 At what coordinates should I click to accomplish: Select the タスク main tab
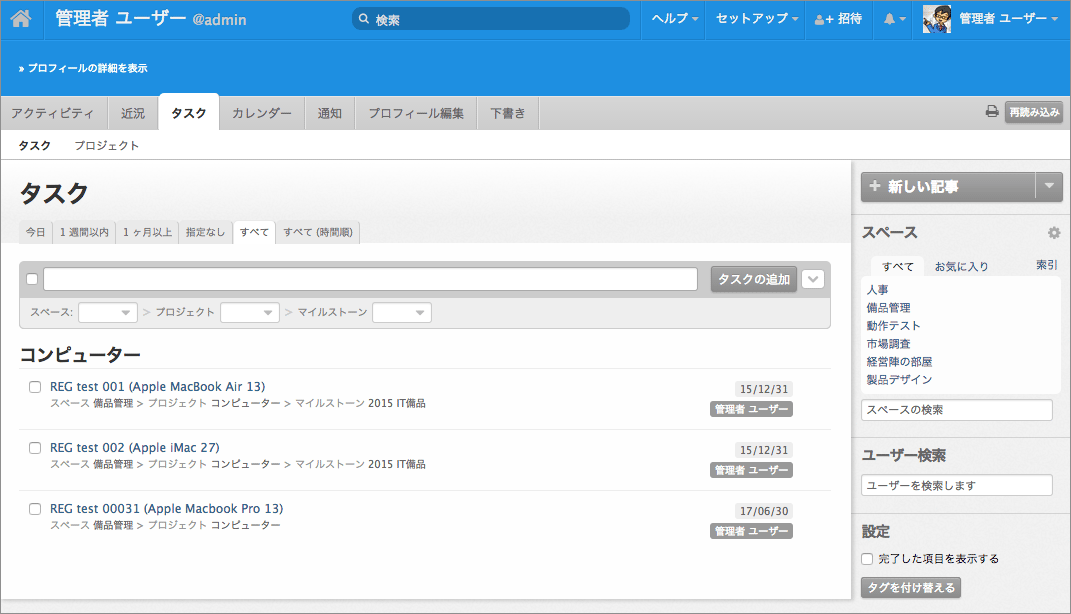coord(189,113)
